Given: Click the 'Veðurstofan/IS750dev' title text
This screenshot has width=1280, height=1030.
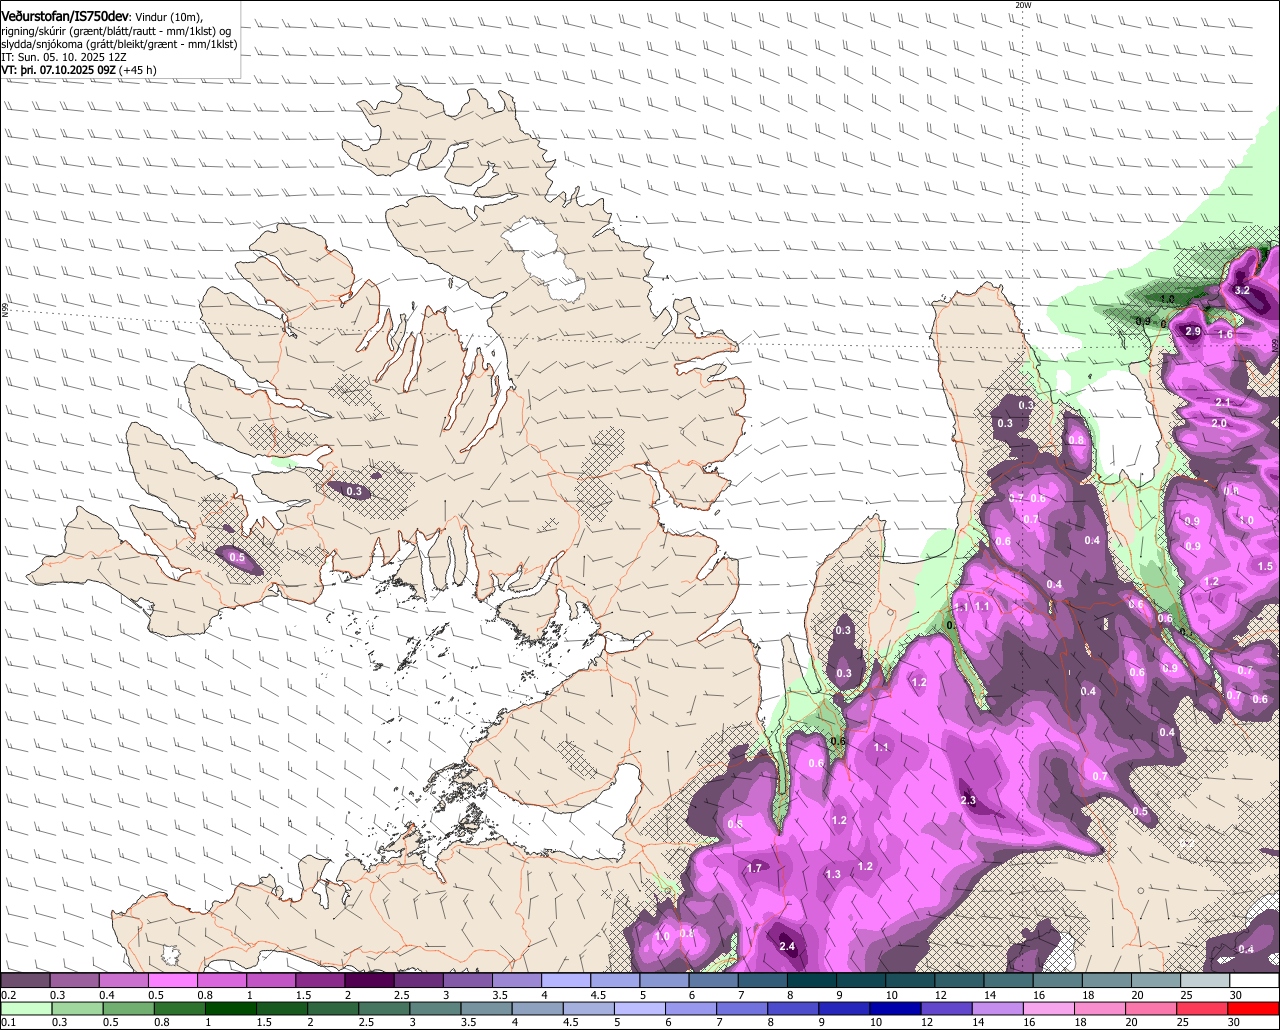Looking at the screenshot, I should 65,16.
